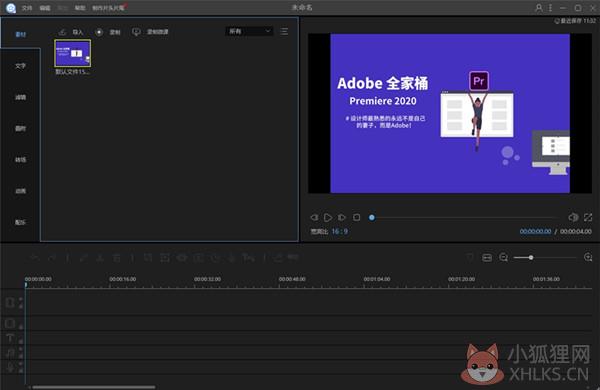Click the text track T icon
600x390 pixels.
click(10, 338)
